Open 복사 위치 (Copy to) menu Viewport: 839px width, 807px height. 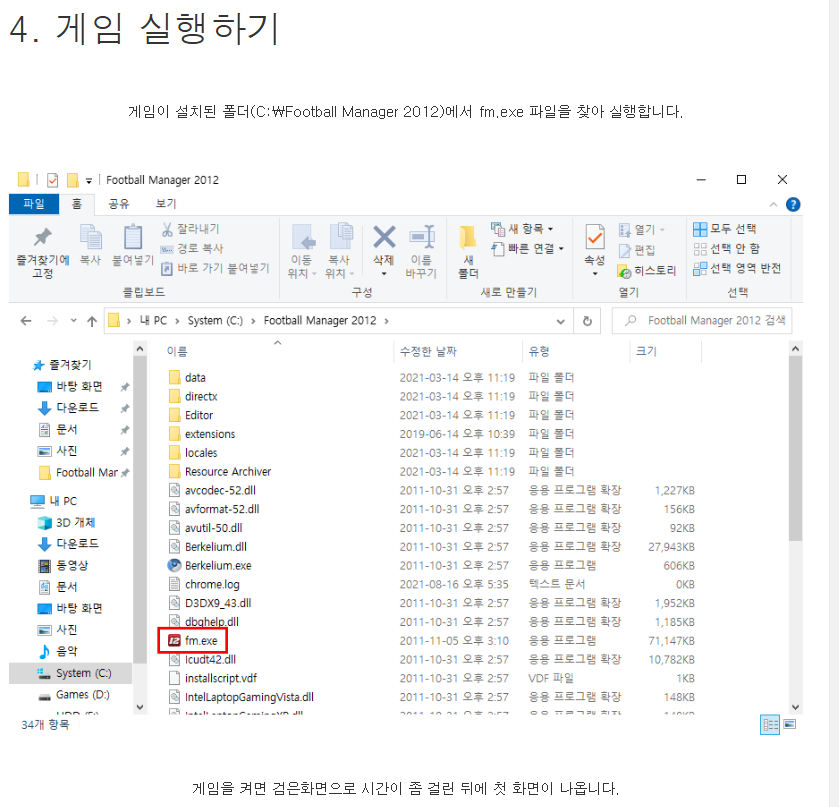(339, 252)
